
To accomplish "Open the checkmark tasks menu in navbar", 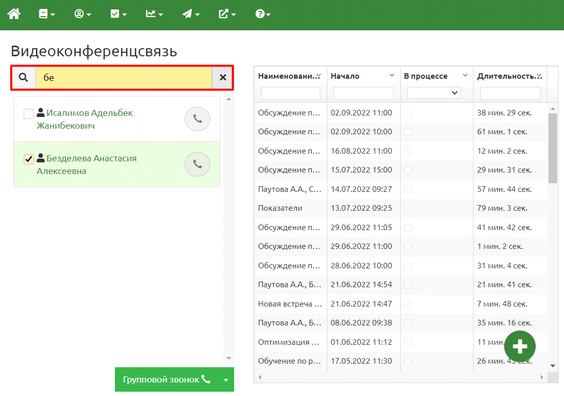I will coord(118,14).
